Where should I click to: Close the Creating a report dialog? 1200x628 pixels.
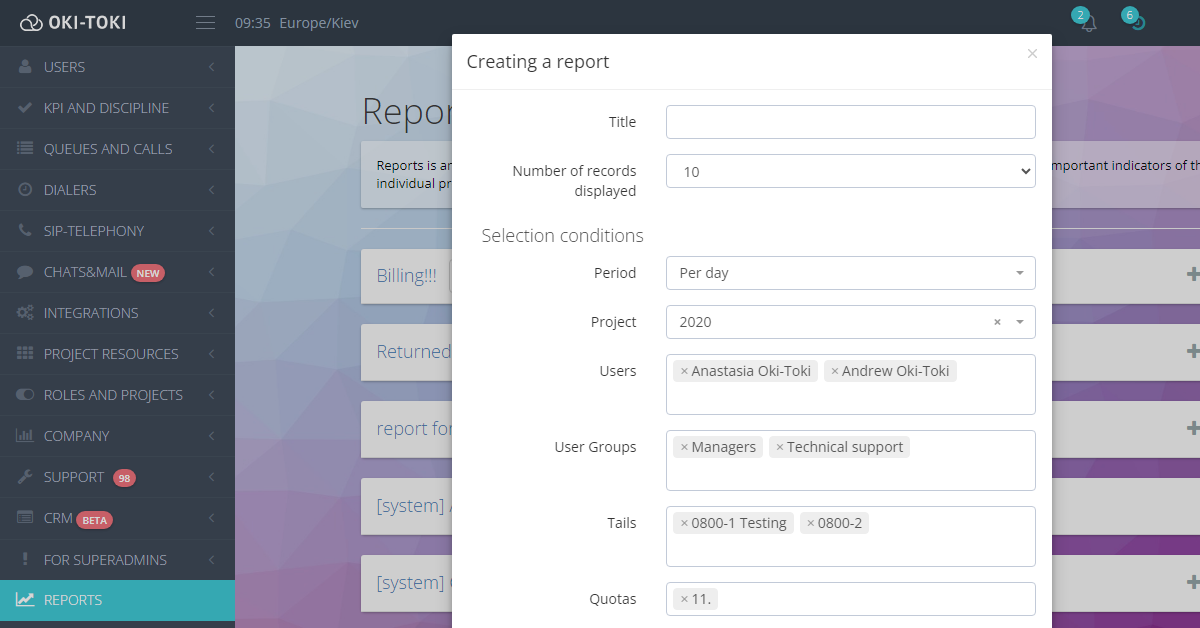point(1032,54)
